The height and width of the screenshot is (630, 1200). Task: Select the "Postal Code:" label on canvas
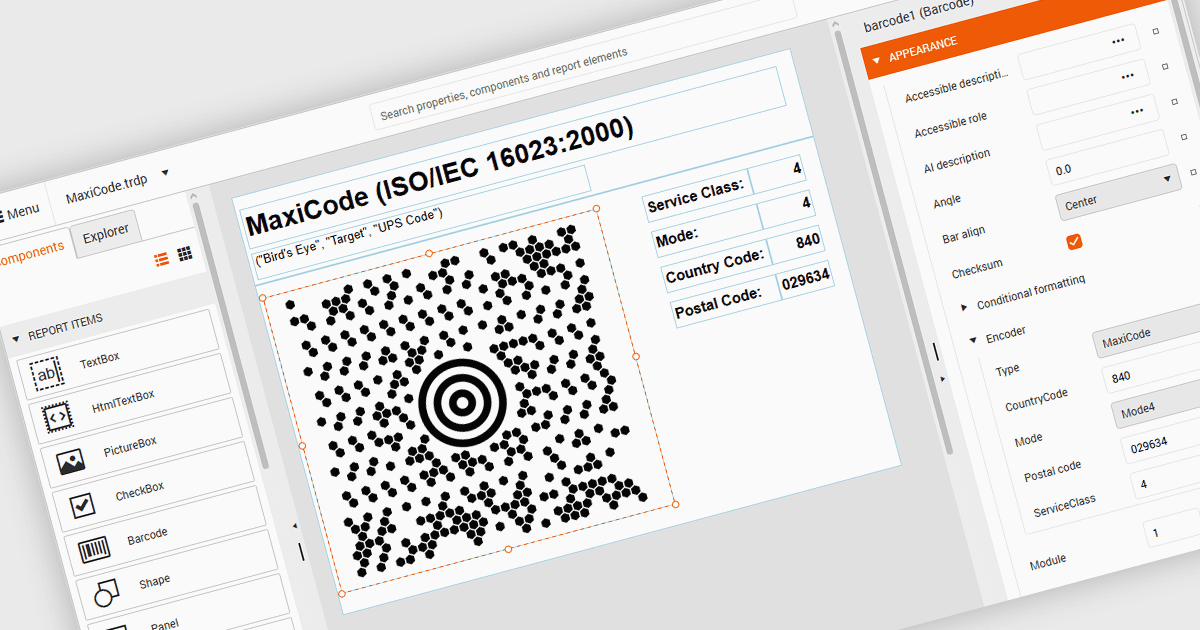[x=726, y=299]
